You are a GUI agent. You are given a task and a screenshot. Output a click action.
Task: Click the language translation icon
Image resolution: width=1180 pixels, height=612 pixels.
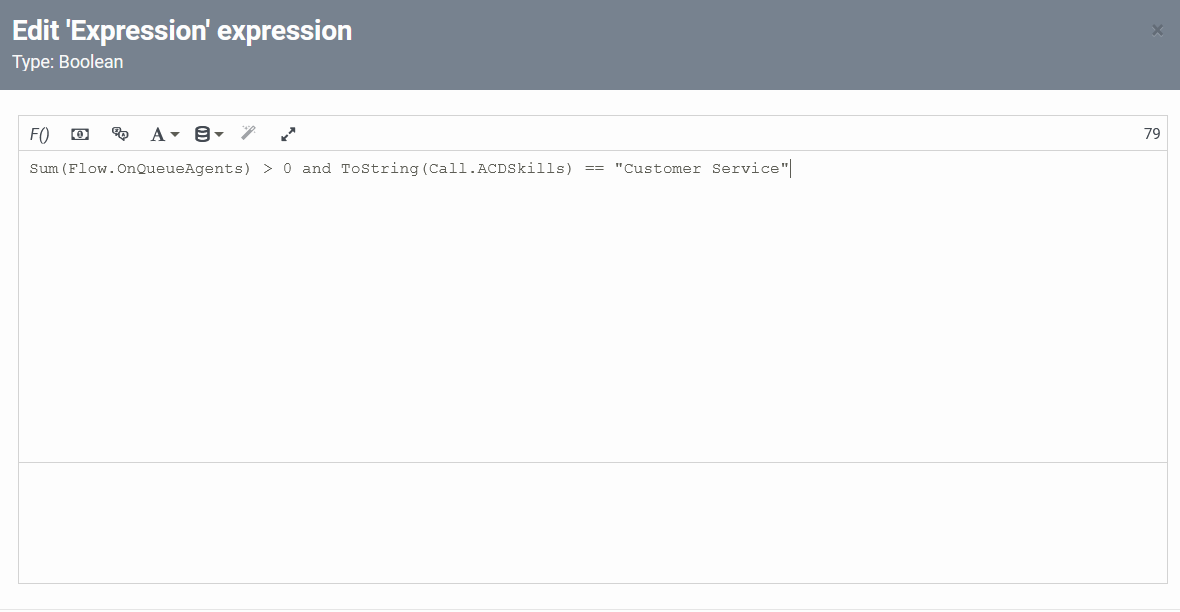click(120, 134)
